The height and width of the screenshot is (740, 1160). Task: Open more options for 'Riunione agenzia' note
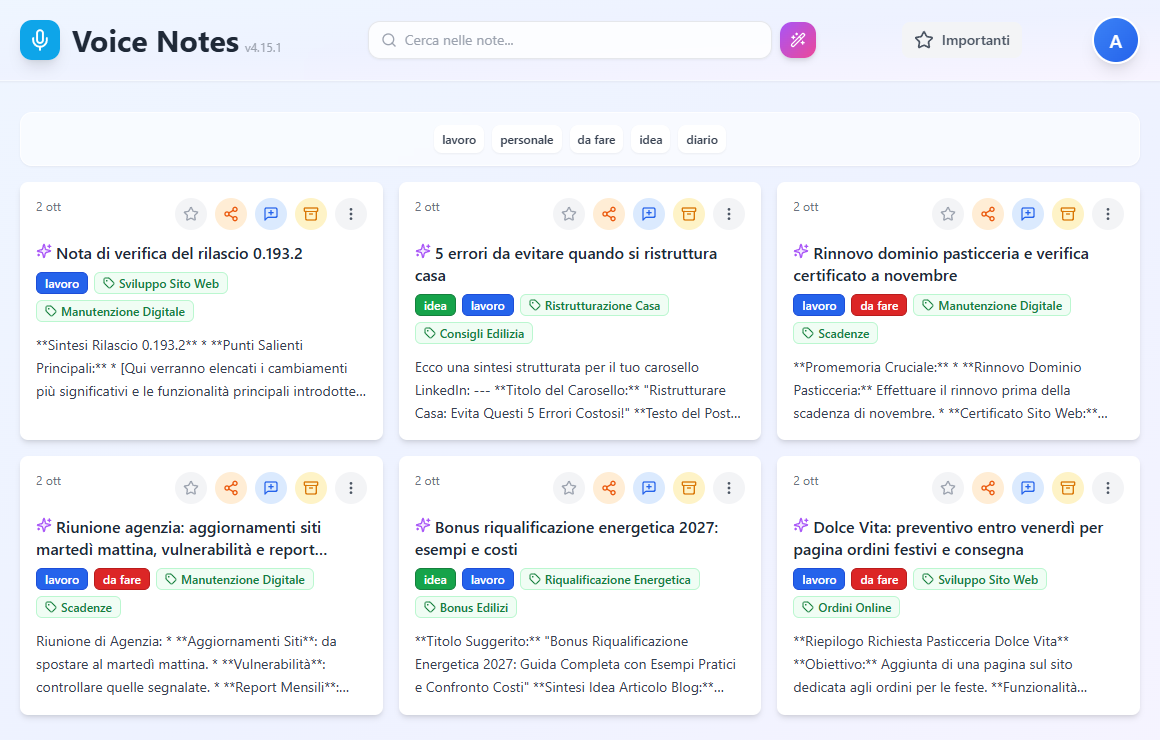(x=351, y=488)
